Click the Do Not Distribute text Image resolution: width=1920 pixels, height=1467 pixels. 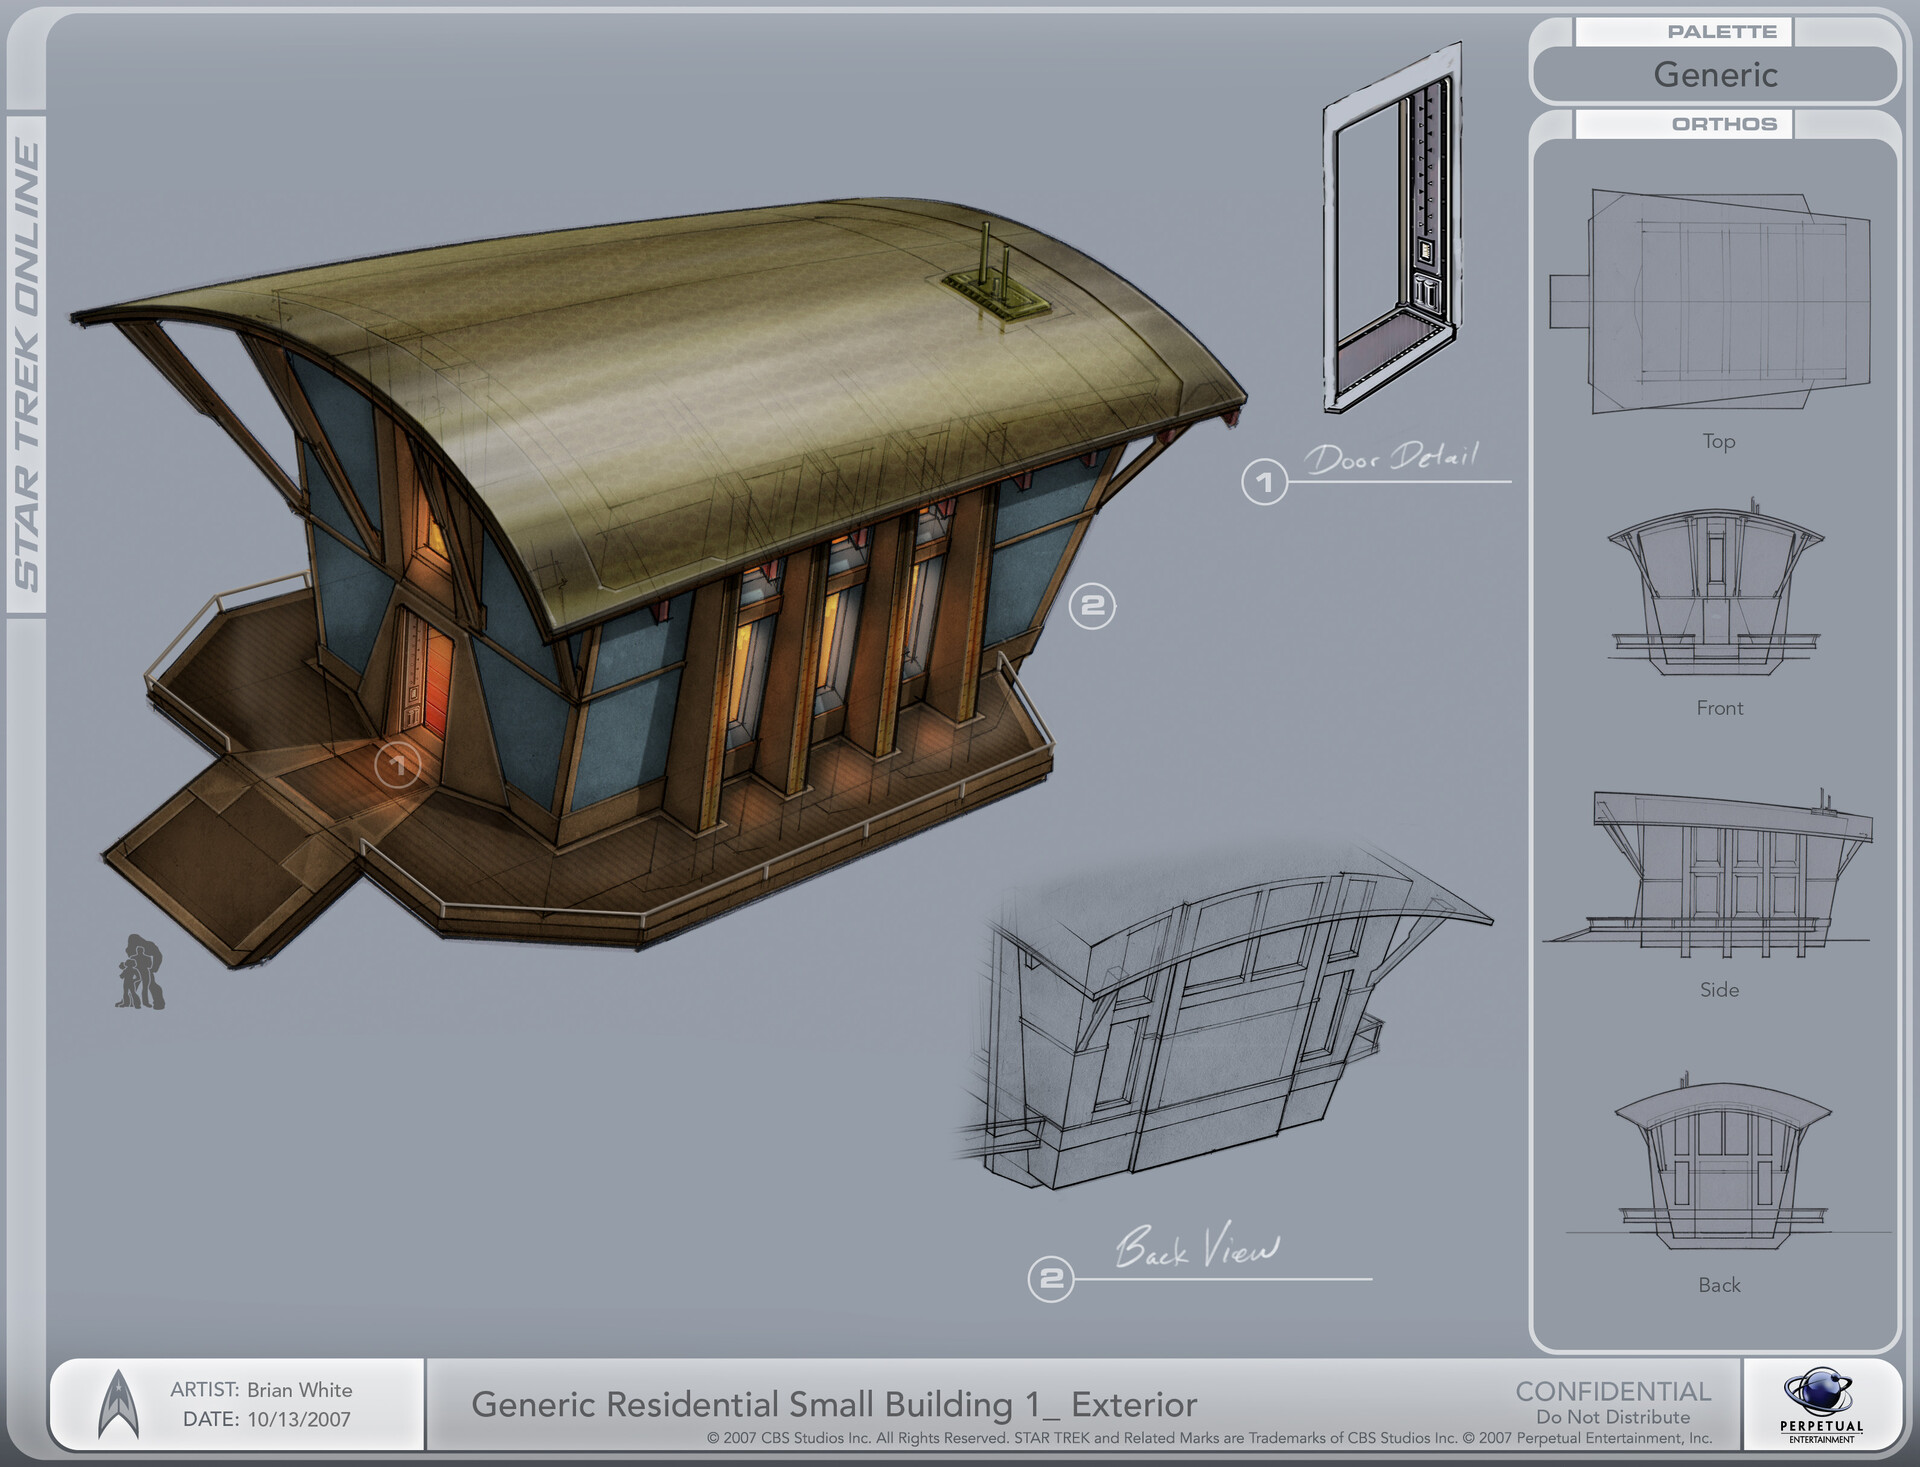point(1613,1417)
